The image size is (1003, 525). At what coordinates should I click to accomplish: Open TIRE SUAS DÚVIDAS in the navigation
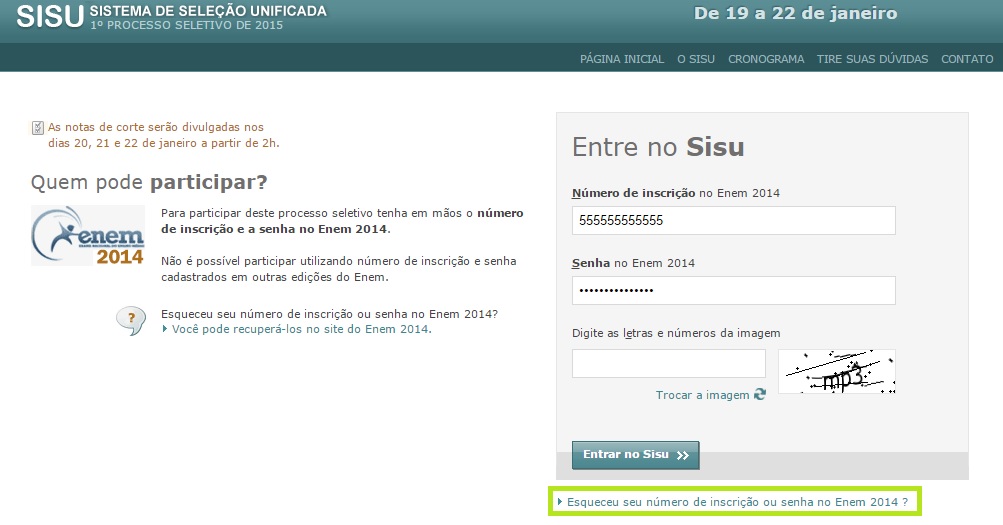872,59
